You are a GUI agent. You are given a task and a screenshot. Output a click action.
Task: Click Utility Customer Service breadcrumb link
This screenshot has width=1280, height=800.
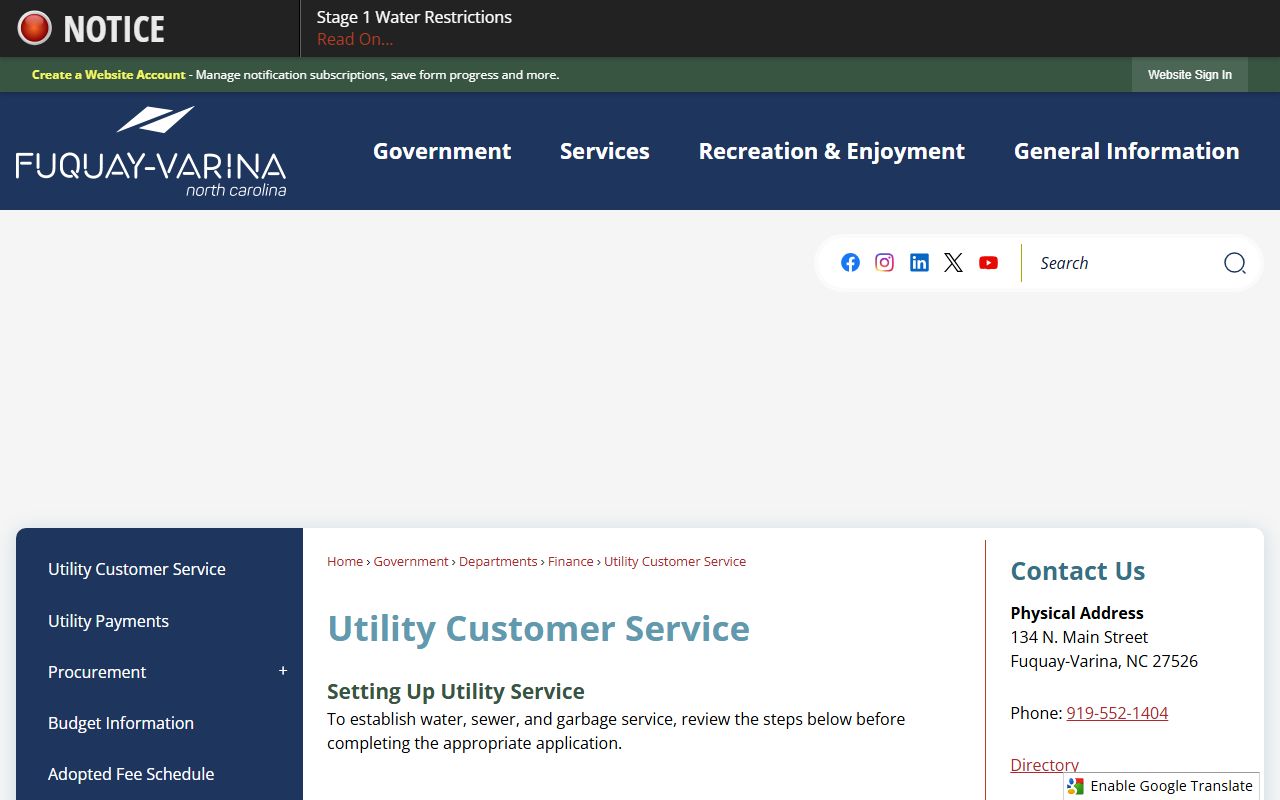click(675, 561)
